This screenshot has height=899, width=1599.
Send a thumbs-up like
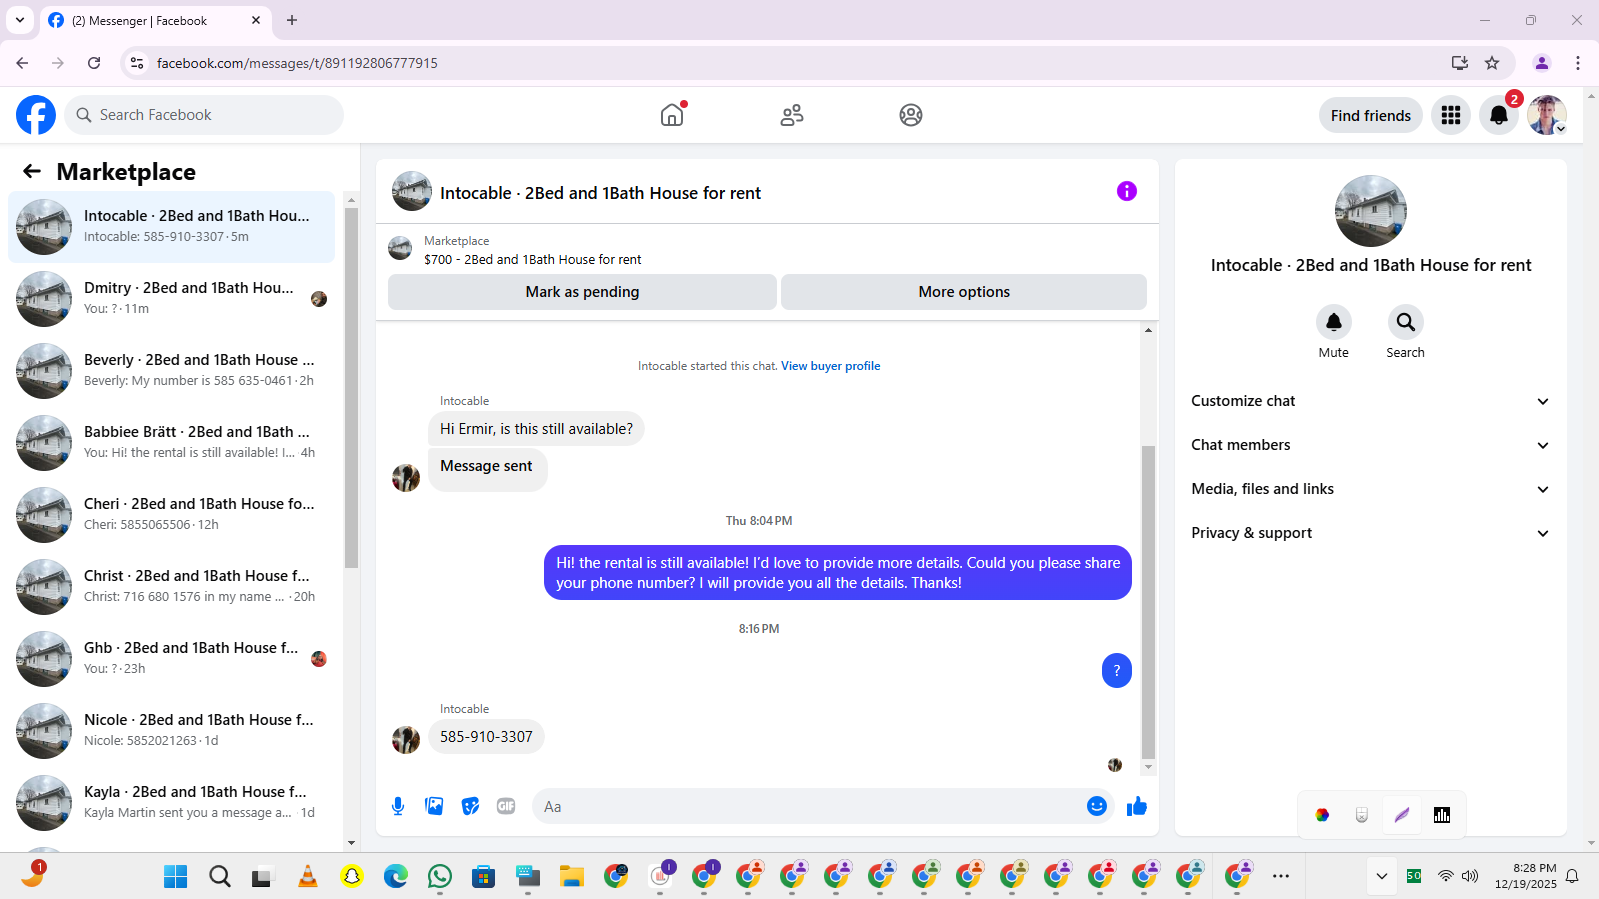tap(1137, 806)
